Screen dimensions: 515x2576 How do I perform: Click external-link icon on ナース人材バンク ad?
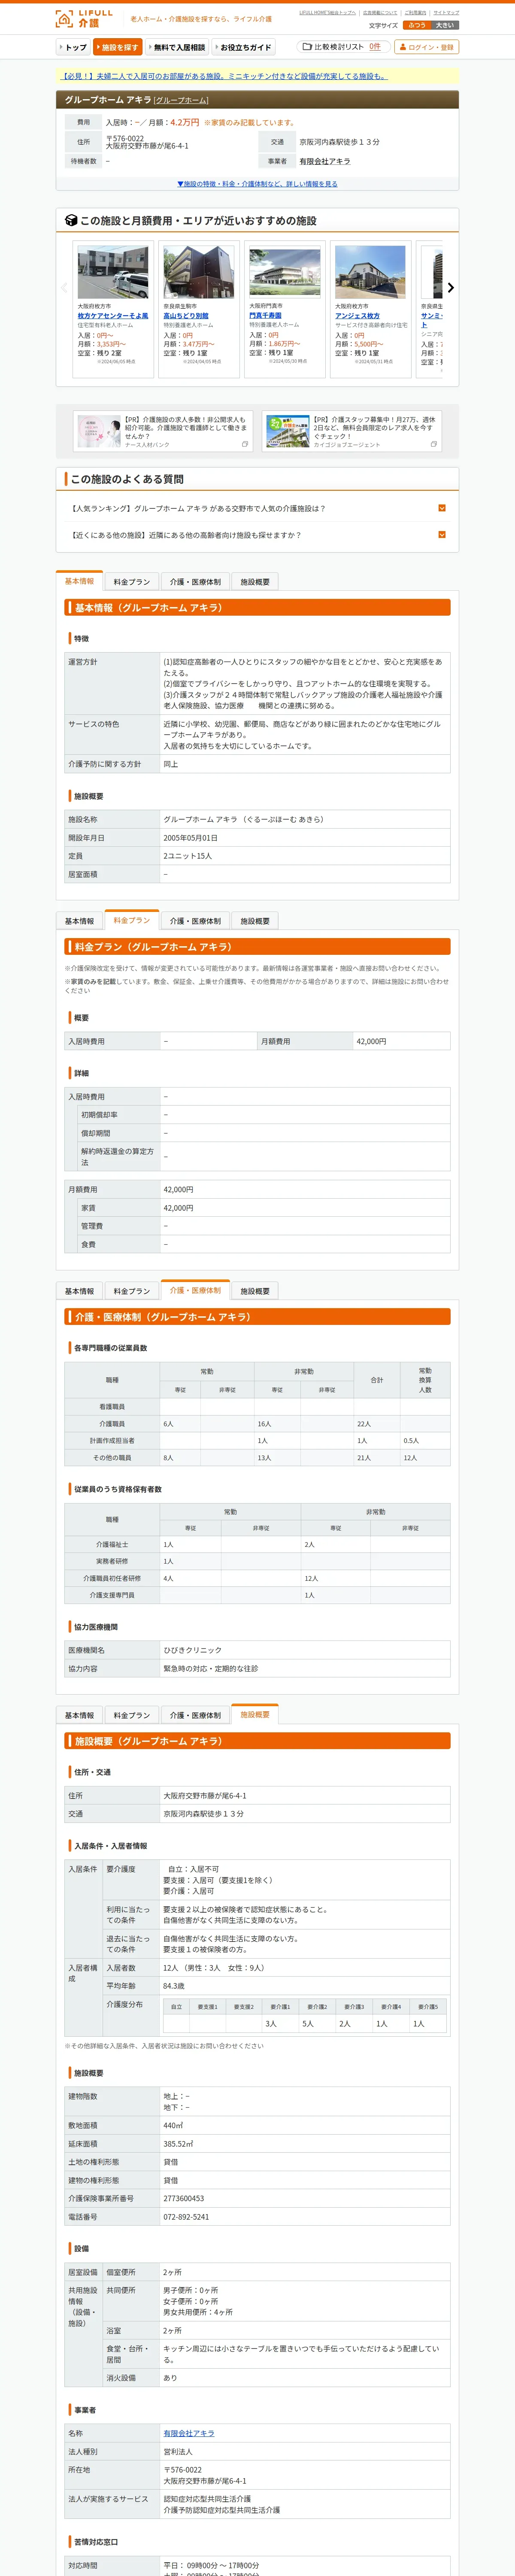point(245,444)
